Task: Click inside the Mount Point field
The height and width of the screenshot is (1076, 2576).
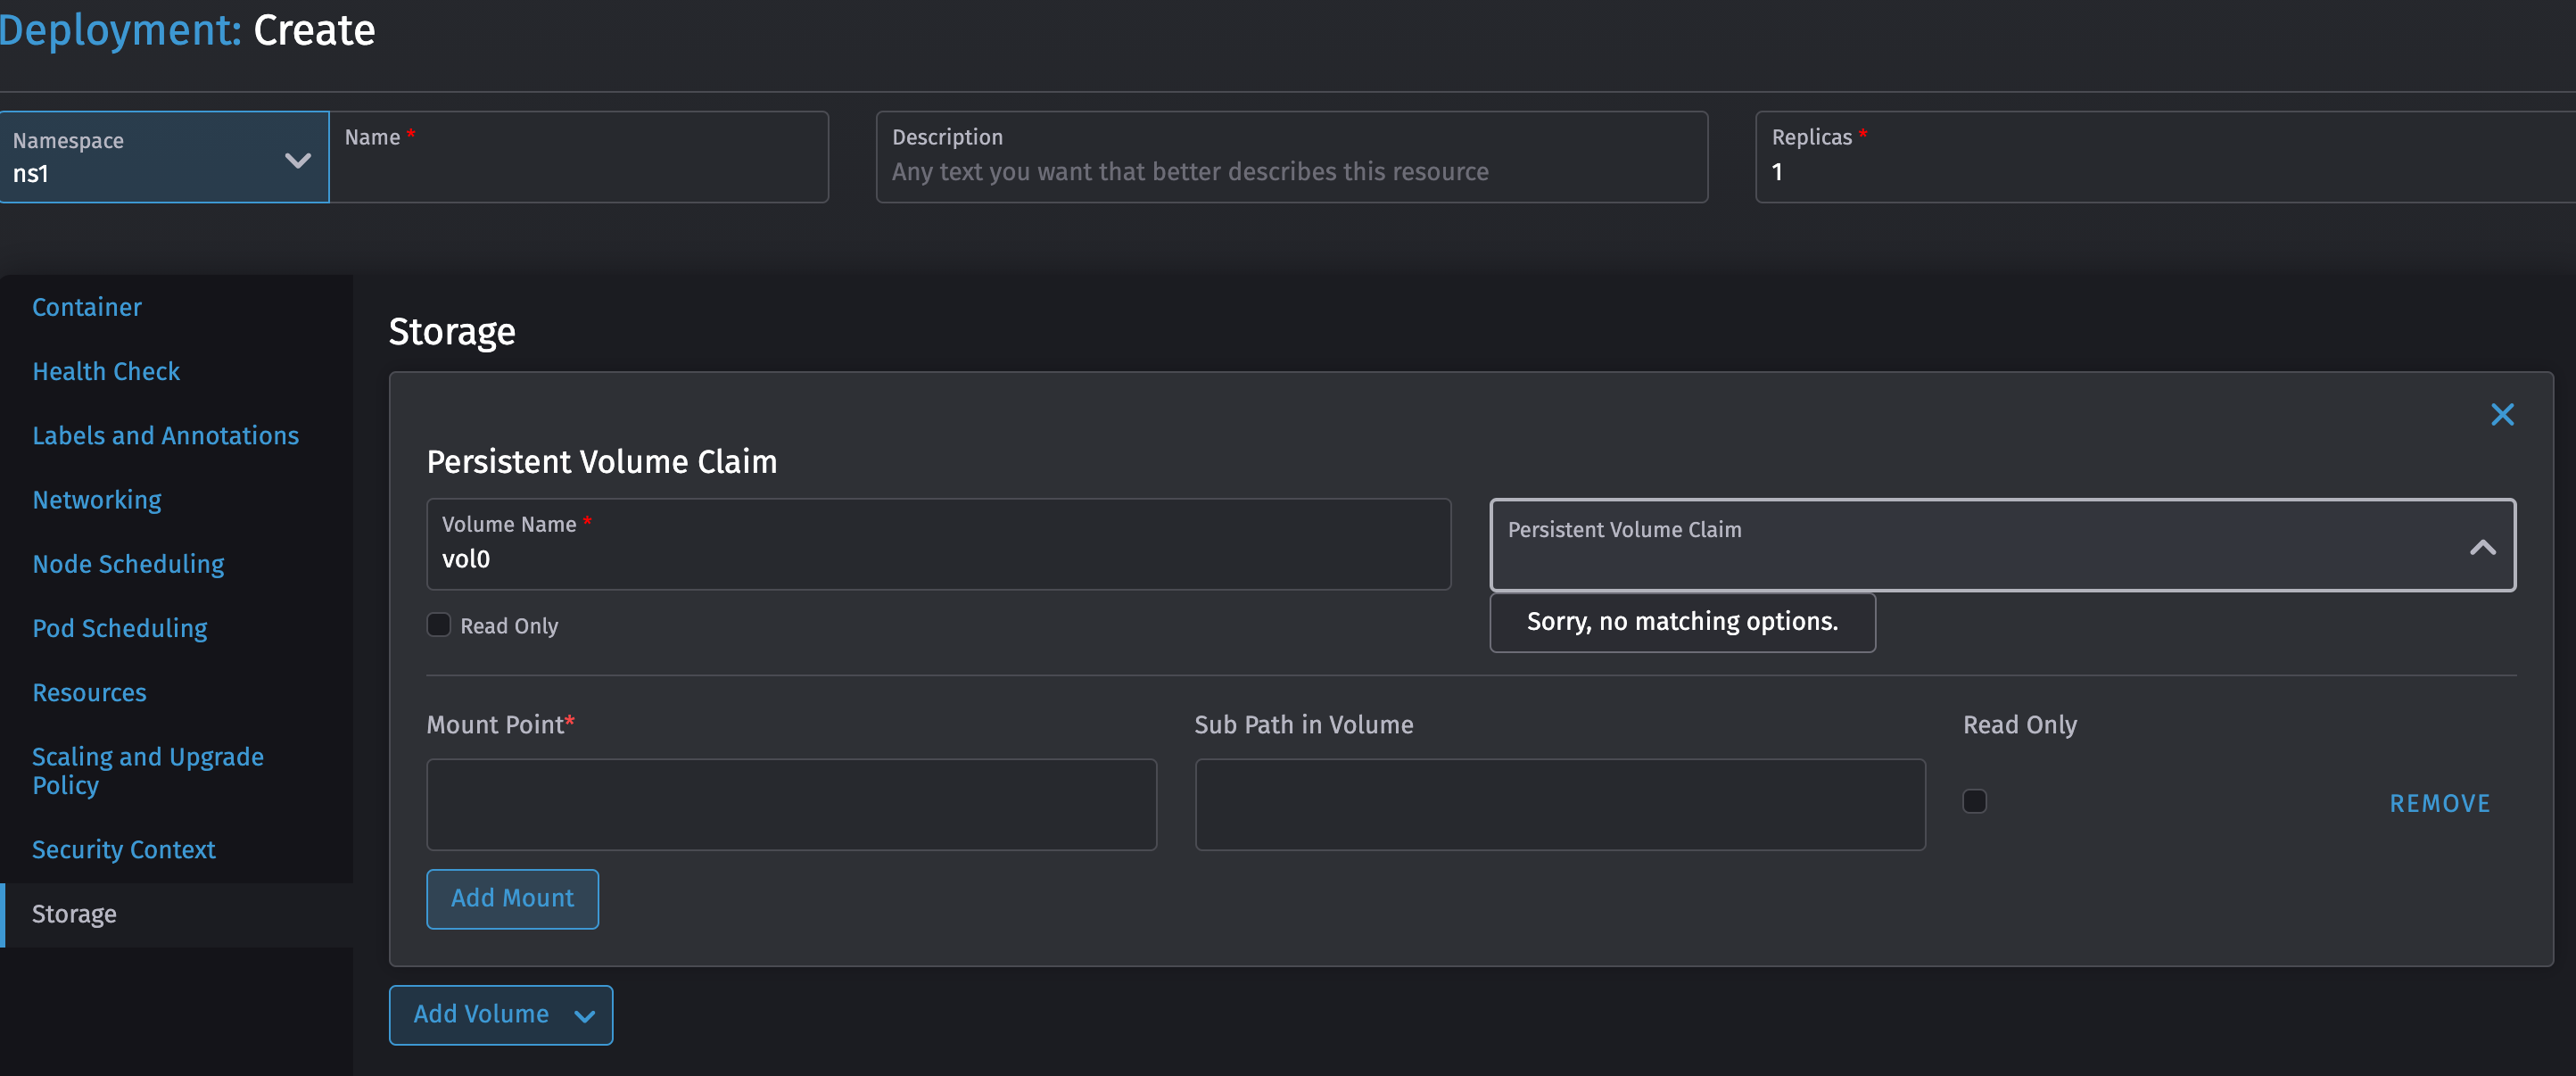Action: coord(791,804)
